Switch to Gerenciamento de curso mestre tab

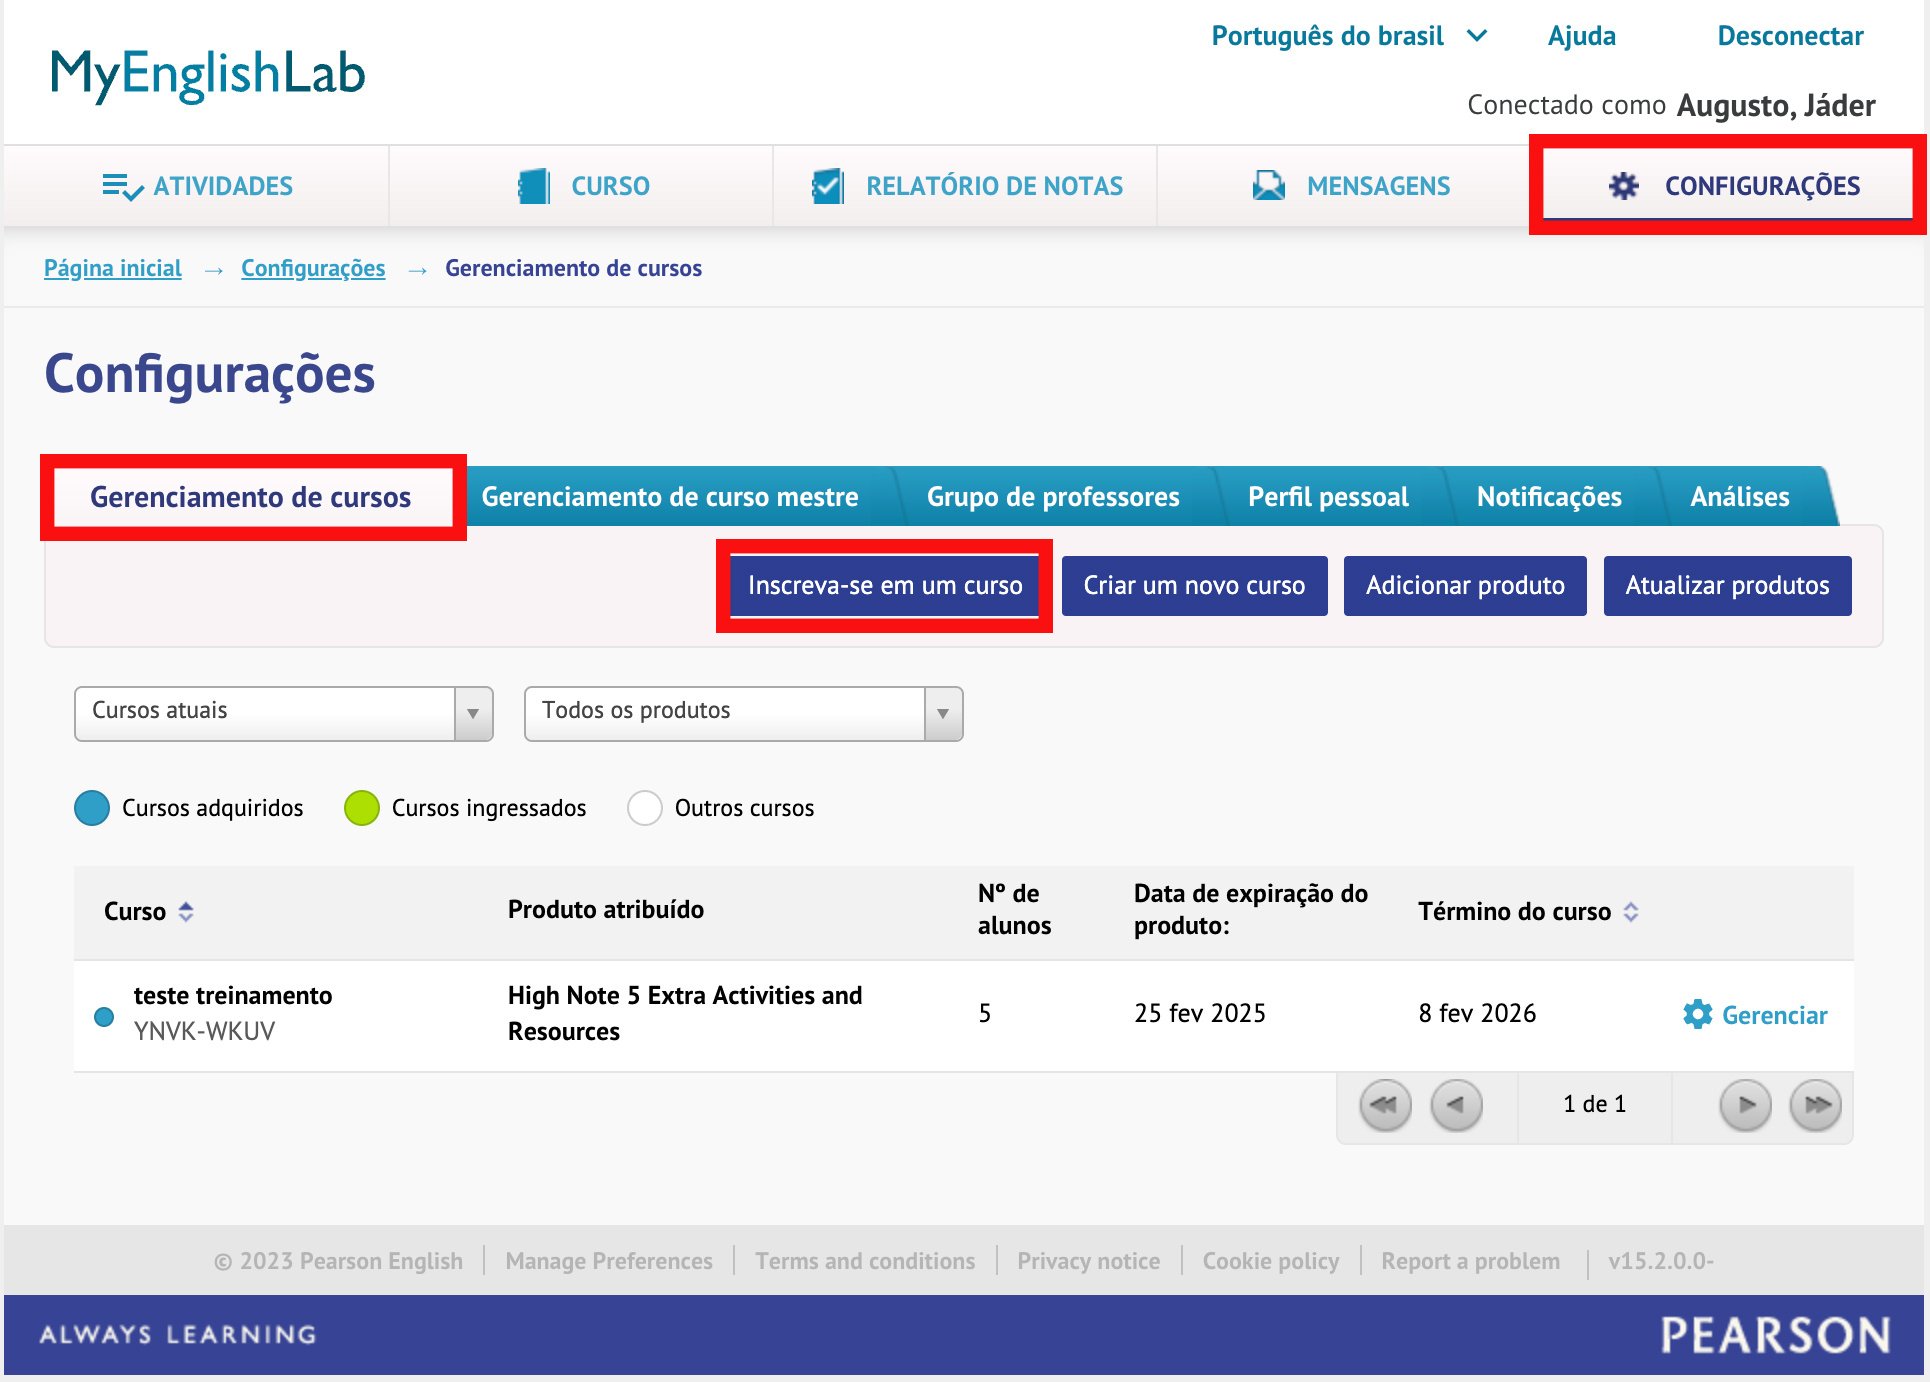pyautogui.click(x=669, y=497)
